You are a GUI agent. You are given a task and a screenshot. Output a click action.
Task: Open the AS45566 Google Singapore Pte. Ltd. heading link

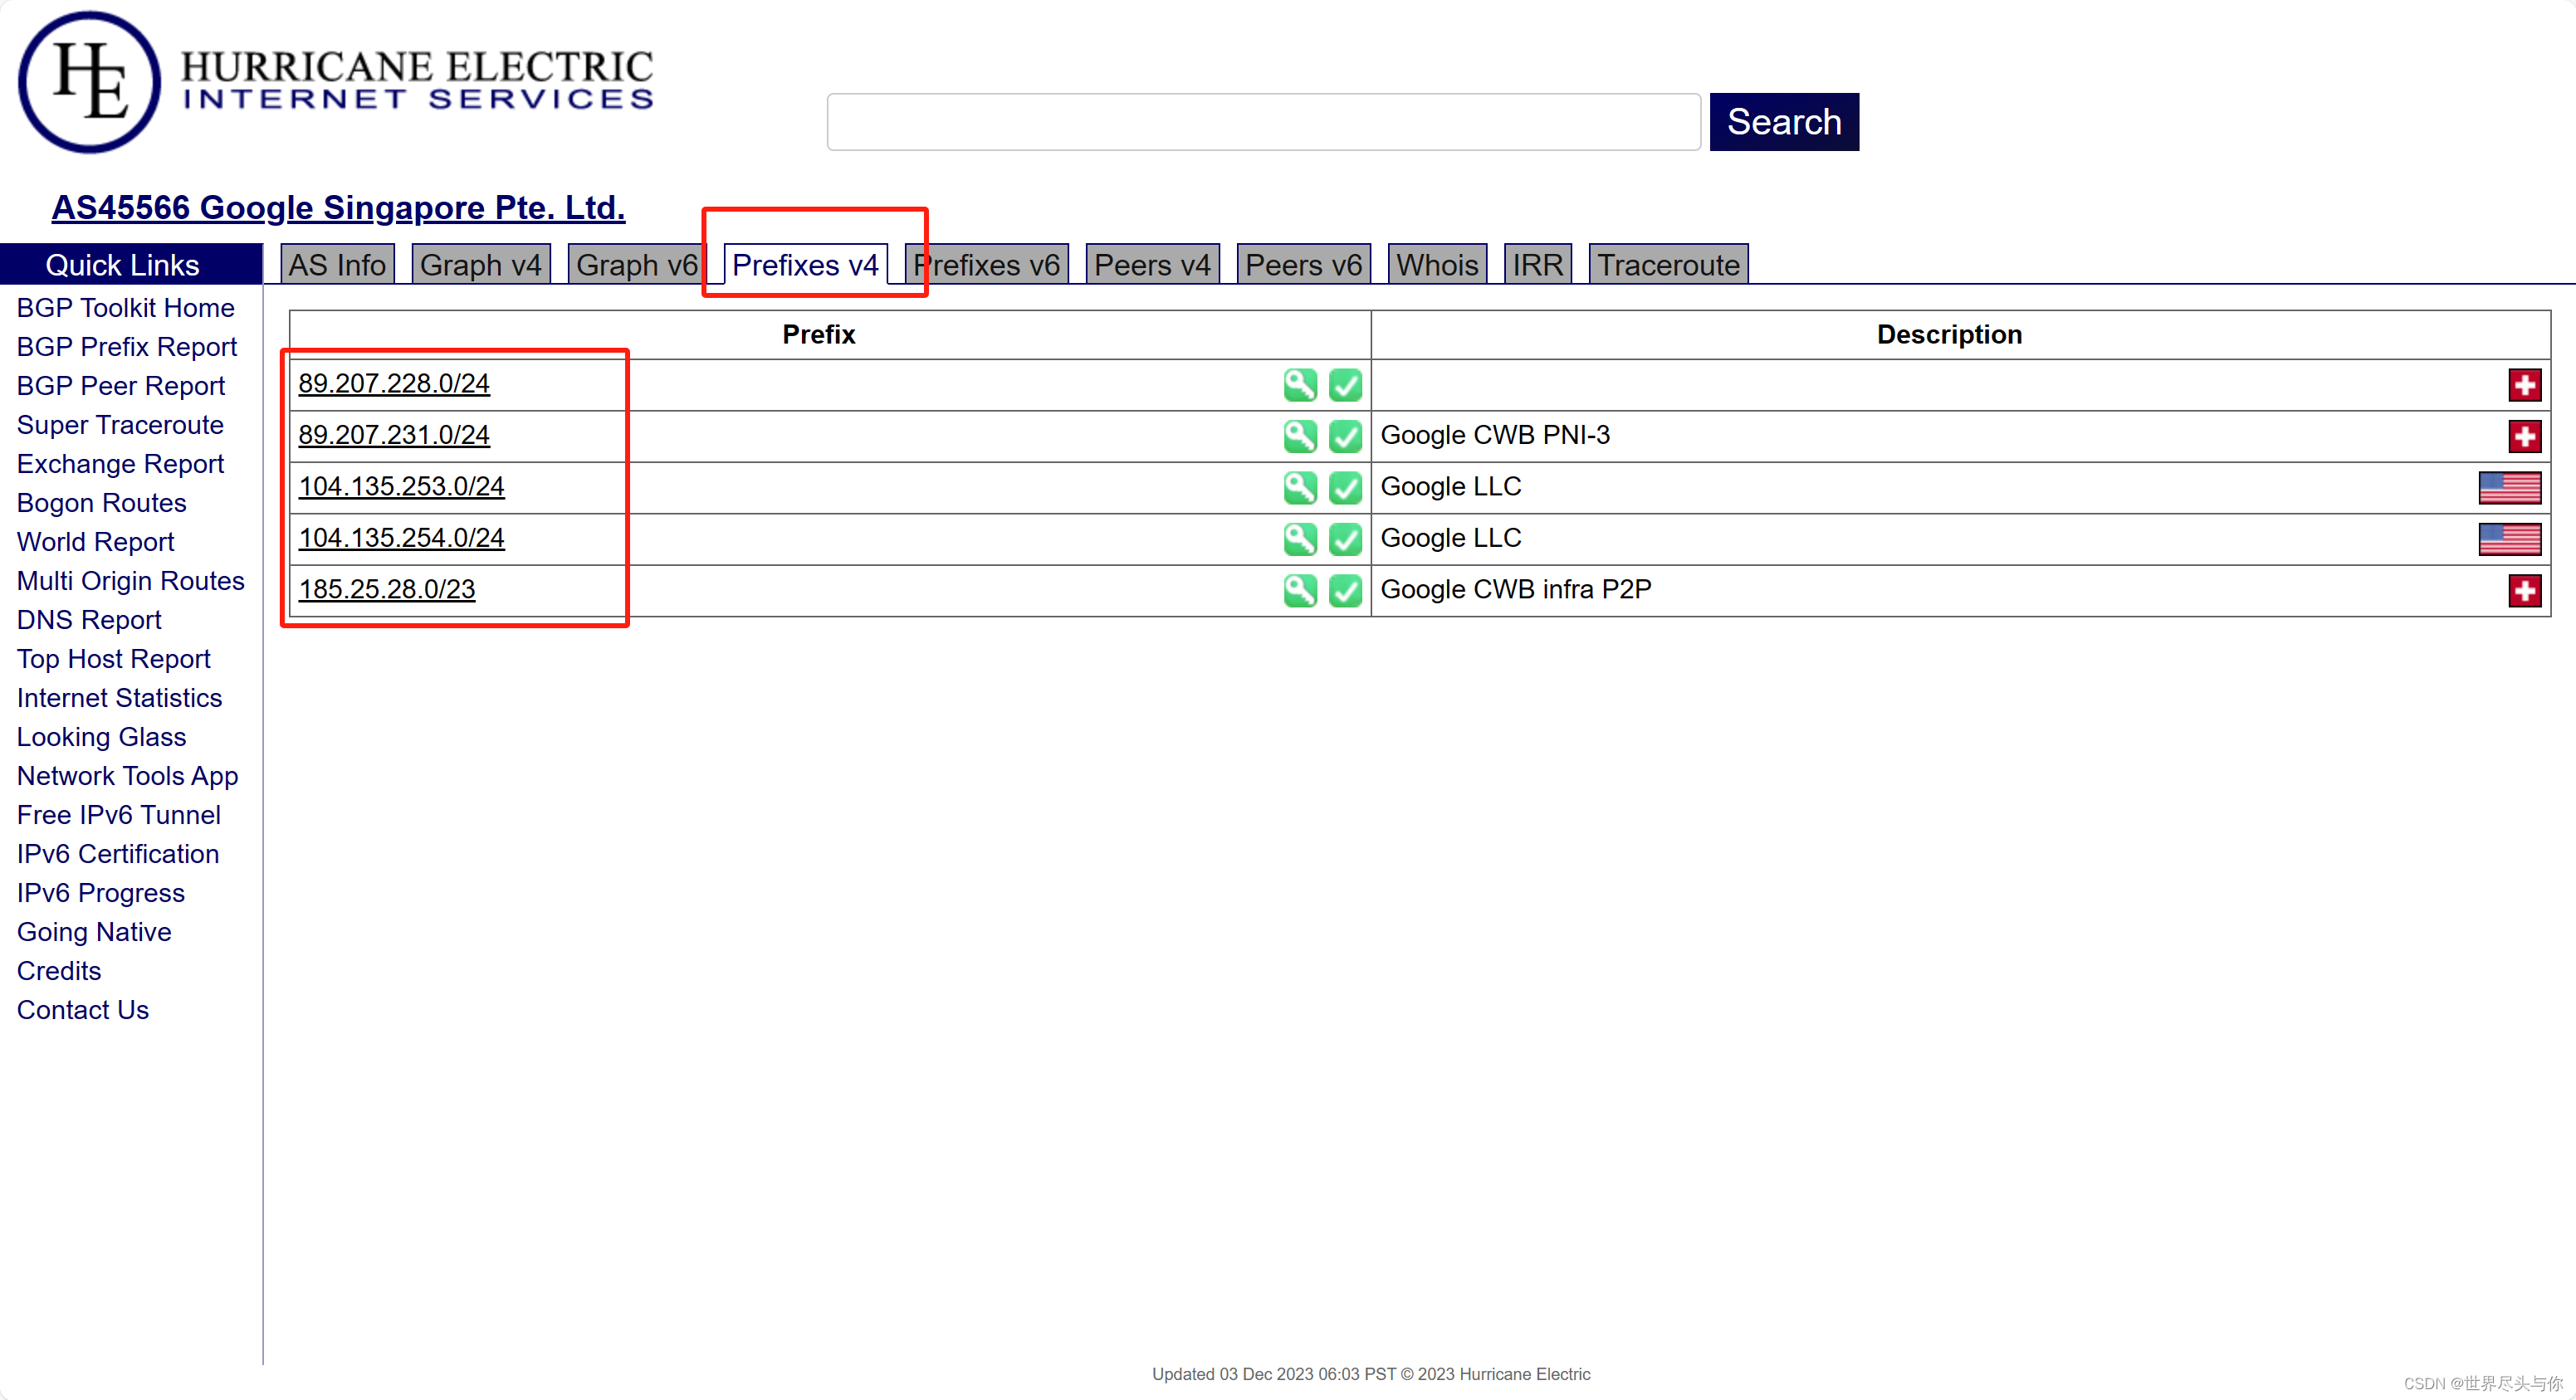[x=338, y=207]
